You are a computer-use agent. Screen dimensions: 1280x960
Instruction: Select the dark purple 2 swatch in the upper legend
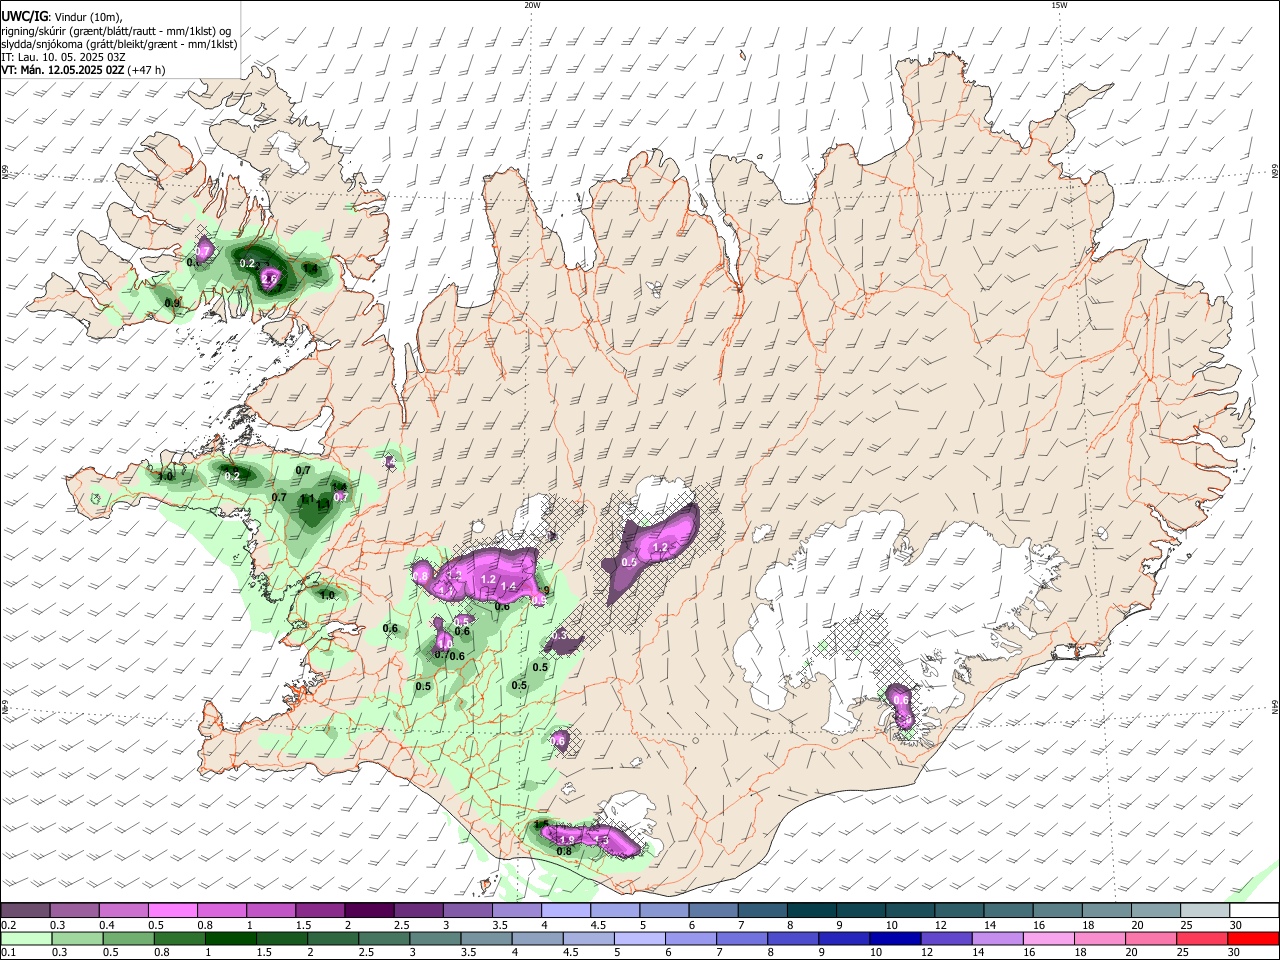[x=368, y=911]
